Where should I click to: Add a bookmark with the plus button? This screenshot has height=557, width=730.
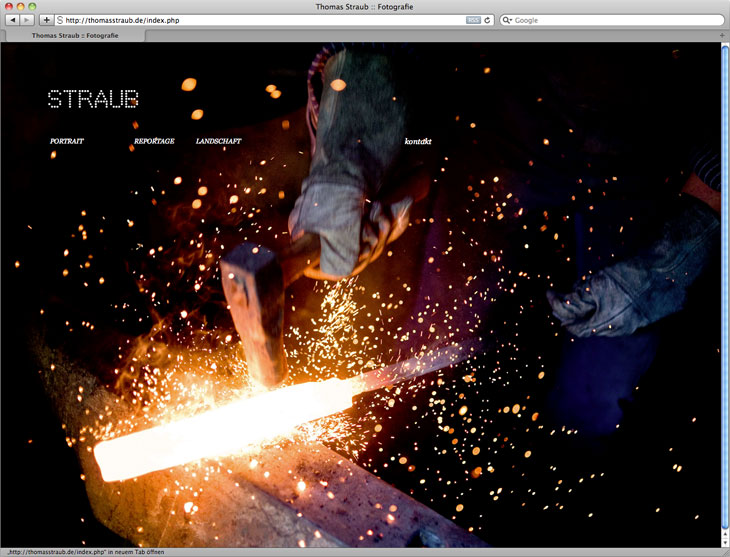click(x=46, y=20)
